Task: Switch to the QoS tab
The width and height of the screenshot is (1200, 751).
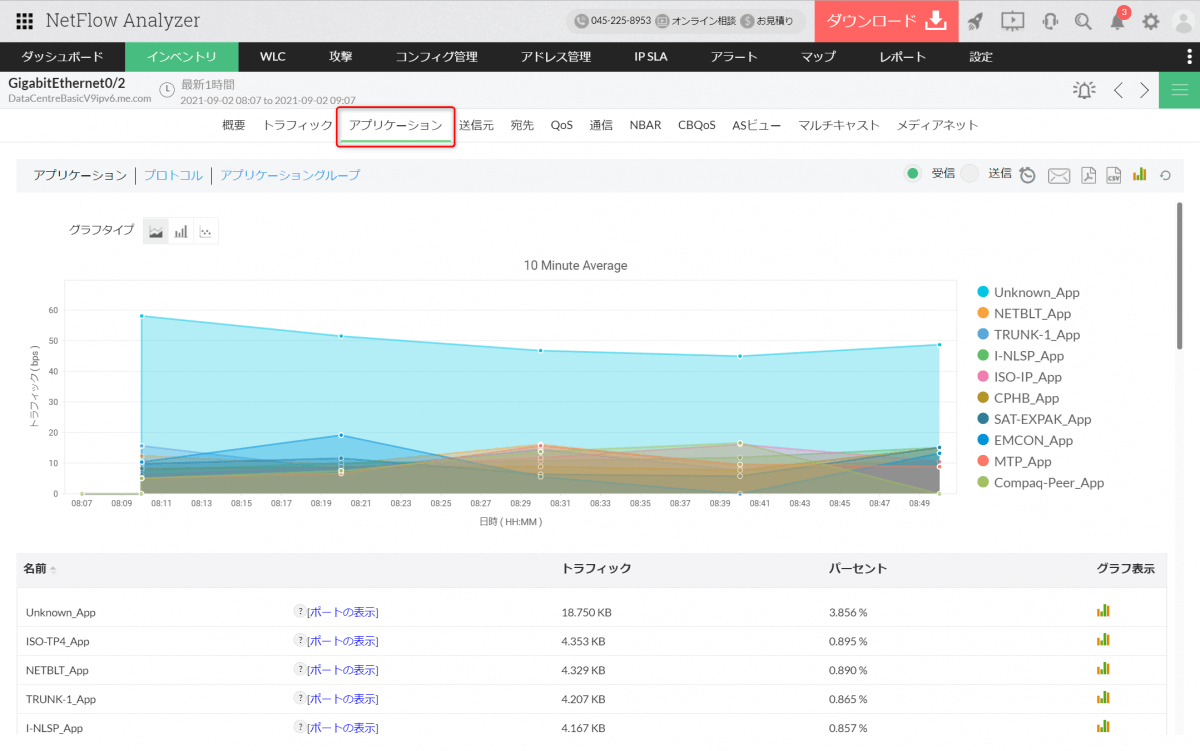Action: pos(561,125)
